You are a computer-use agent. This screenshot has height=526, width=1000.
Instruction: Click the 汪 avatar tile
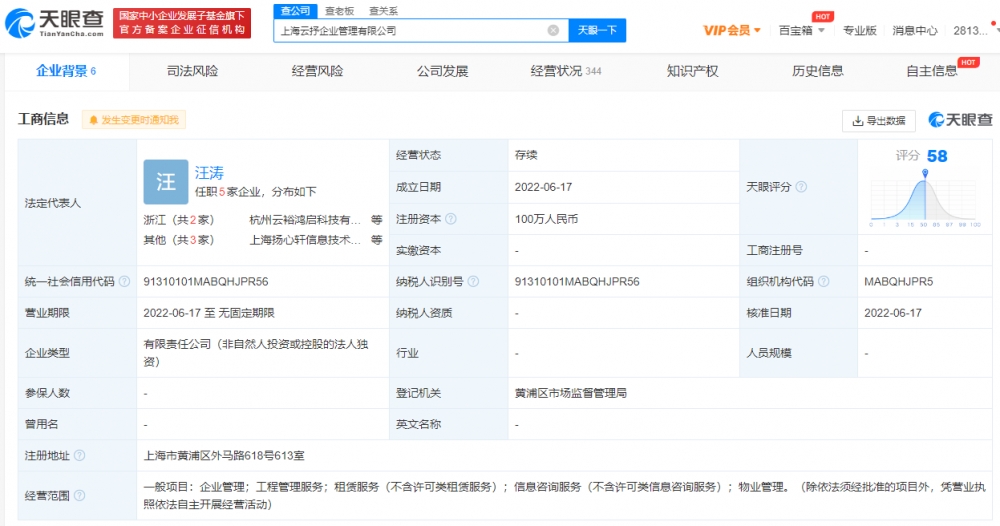tap(166, 182)
